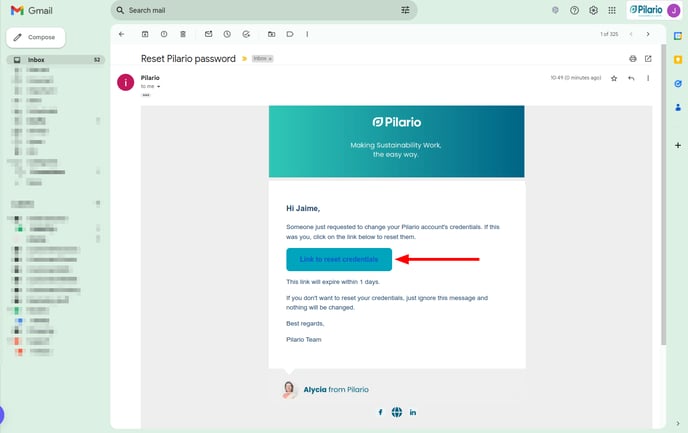Click 'Hi Jaime,' greeting text
This screenshot has width=688, height=433.
tap(303, 208)
